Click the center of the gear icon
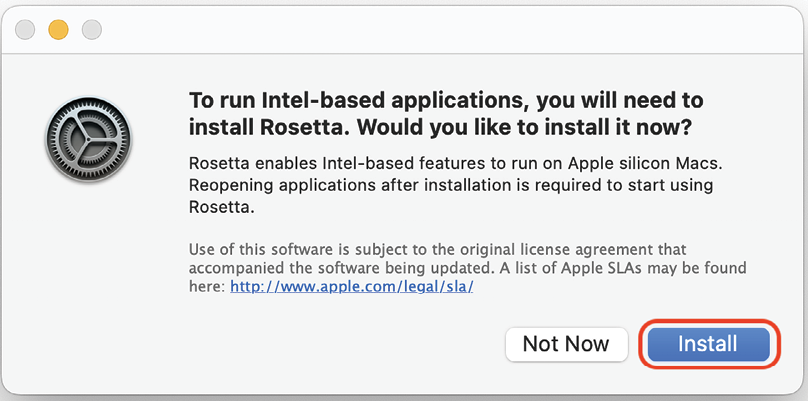 click(x=88, y=139)
